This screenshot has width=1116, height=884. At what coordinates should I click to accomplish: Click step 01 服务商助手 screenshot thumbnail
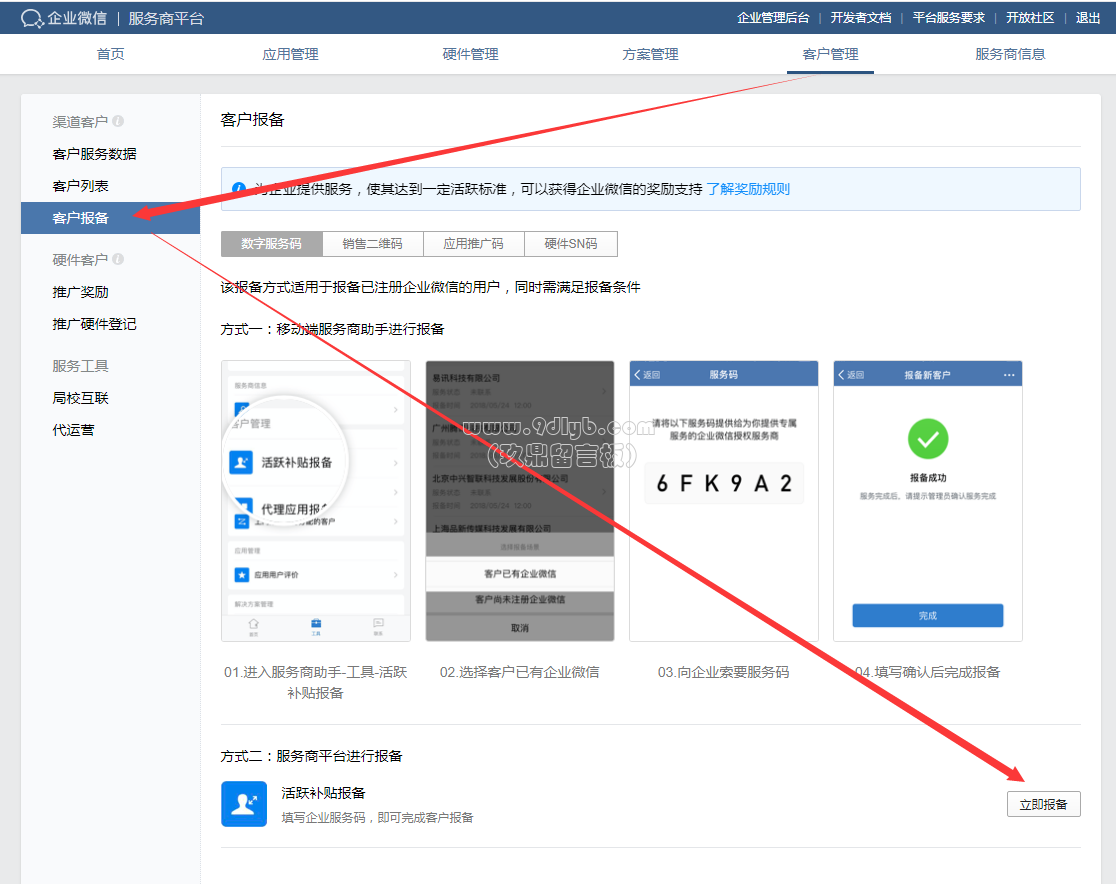tap(316, 501)
